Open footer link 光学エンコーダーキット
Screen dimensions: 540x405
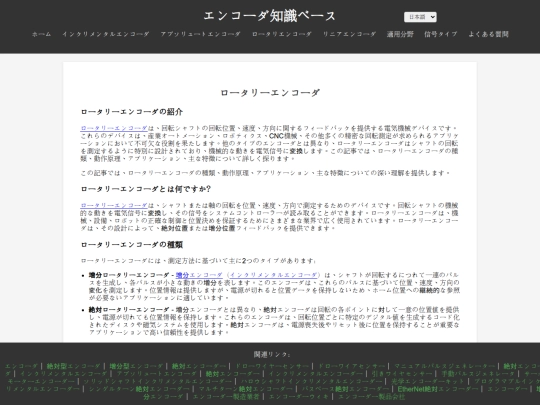tap(428, 381)
